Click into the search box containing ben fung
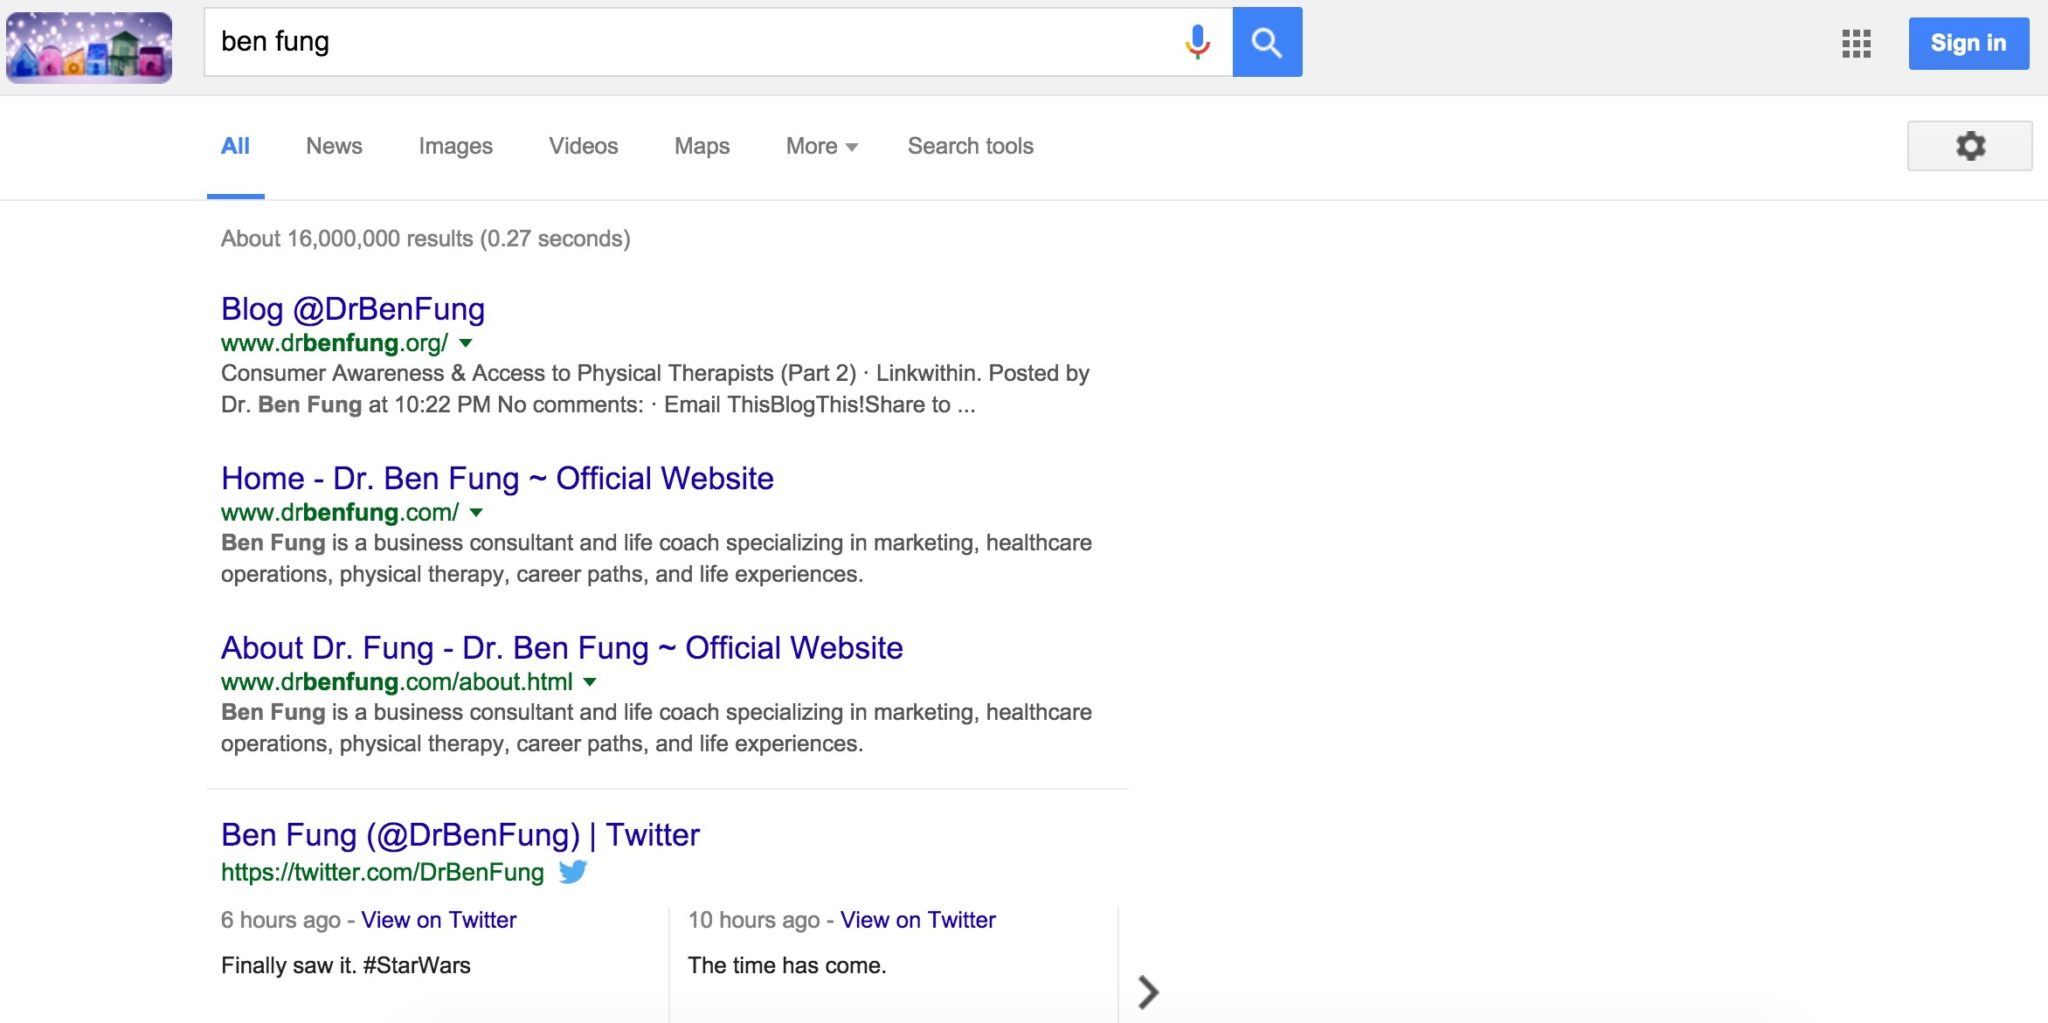Viewport: 2048px width, 1023px height. click(x=690, y=42)
